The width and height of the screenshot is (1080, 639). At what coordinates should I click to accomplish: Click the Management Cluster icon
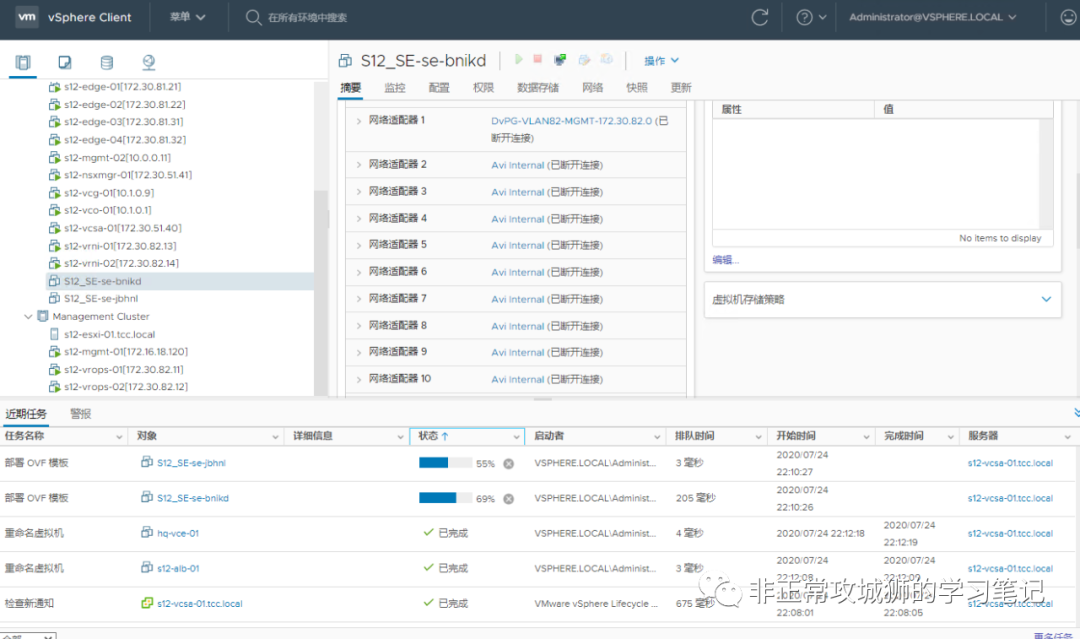pyautogui.click(x=43, y=316)
